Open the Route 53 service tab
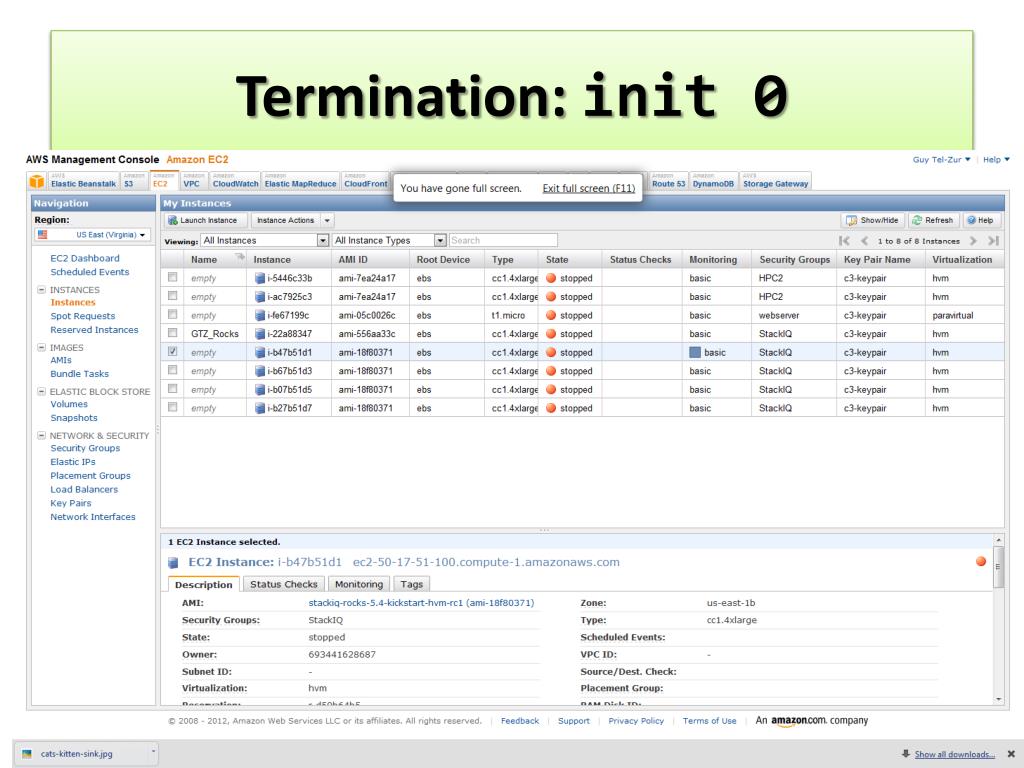Viewport: 1024px width, 768px height. pyautogui.click(x=669, y=181)
